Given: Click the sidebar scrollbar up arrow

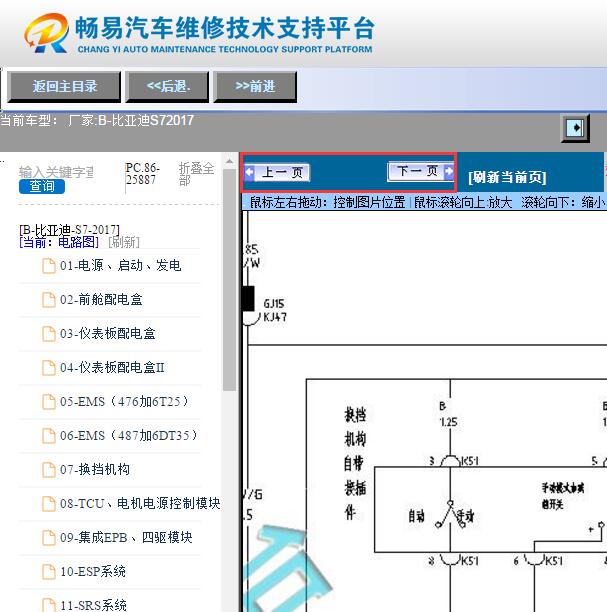Looking at the screenshot, I should pyautogui.click(x=230, y=161).
